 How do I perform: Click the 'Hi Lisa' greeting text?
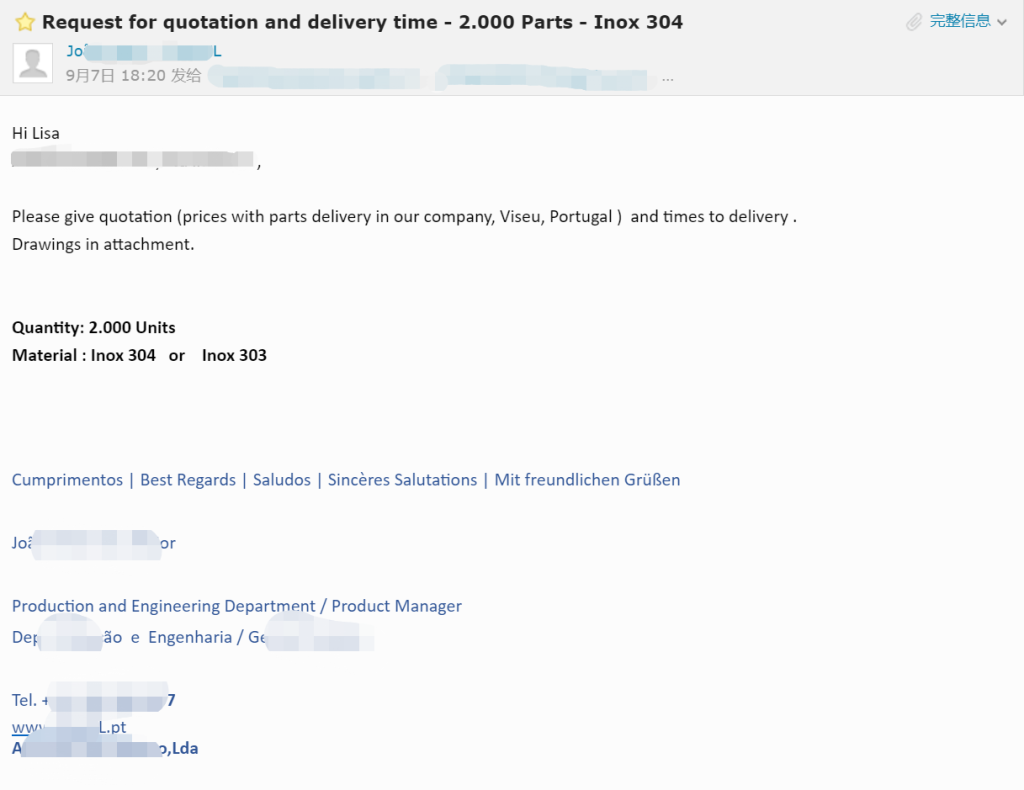click(36, 133)
